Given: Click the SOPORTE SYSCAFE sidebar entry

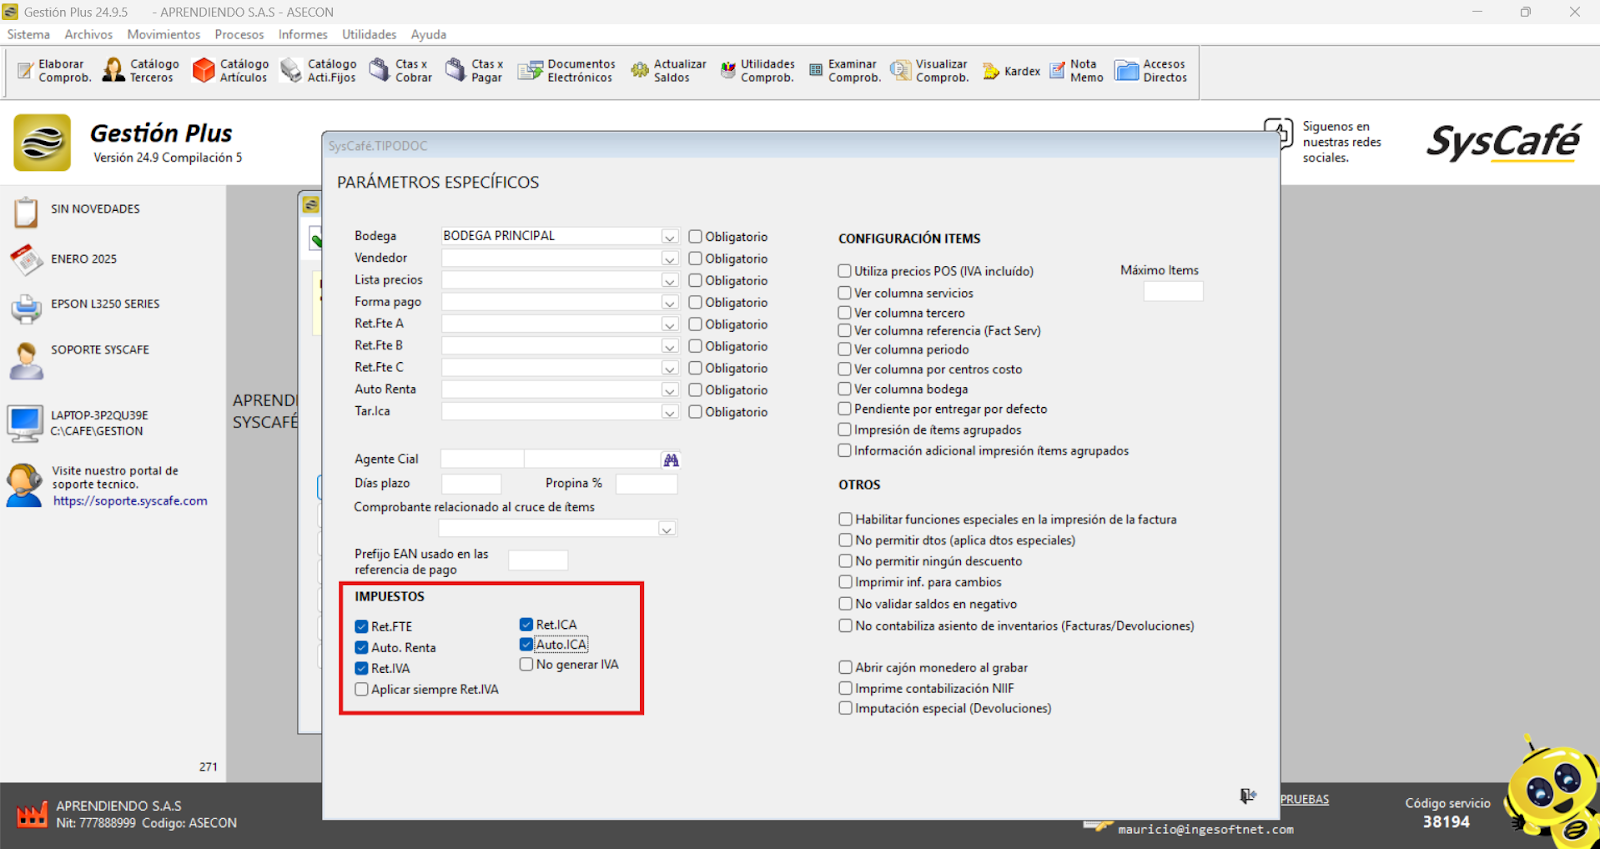Looking at the screenshot, I should pos(99,350).
